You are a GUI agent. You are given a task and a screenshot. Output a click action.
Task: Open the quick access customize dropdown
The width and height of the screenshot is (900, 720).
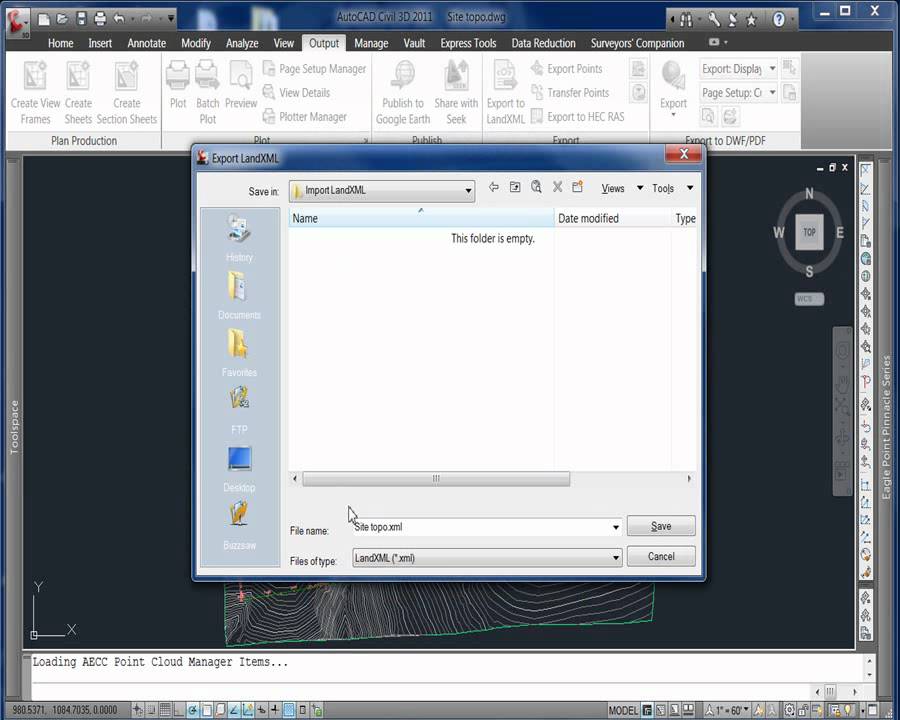point(171,19)
